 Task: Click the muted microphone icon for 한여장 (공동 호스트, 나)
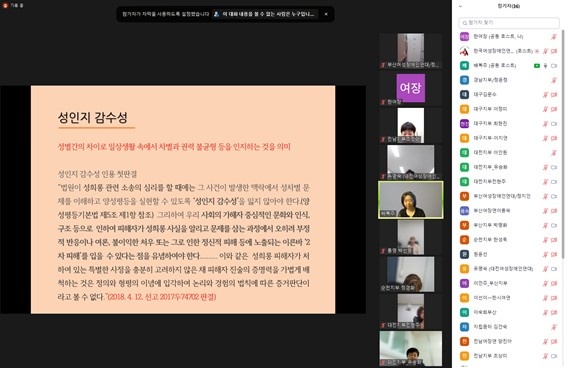(x=554, y=37)
